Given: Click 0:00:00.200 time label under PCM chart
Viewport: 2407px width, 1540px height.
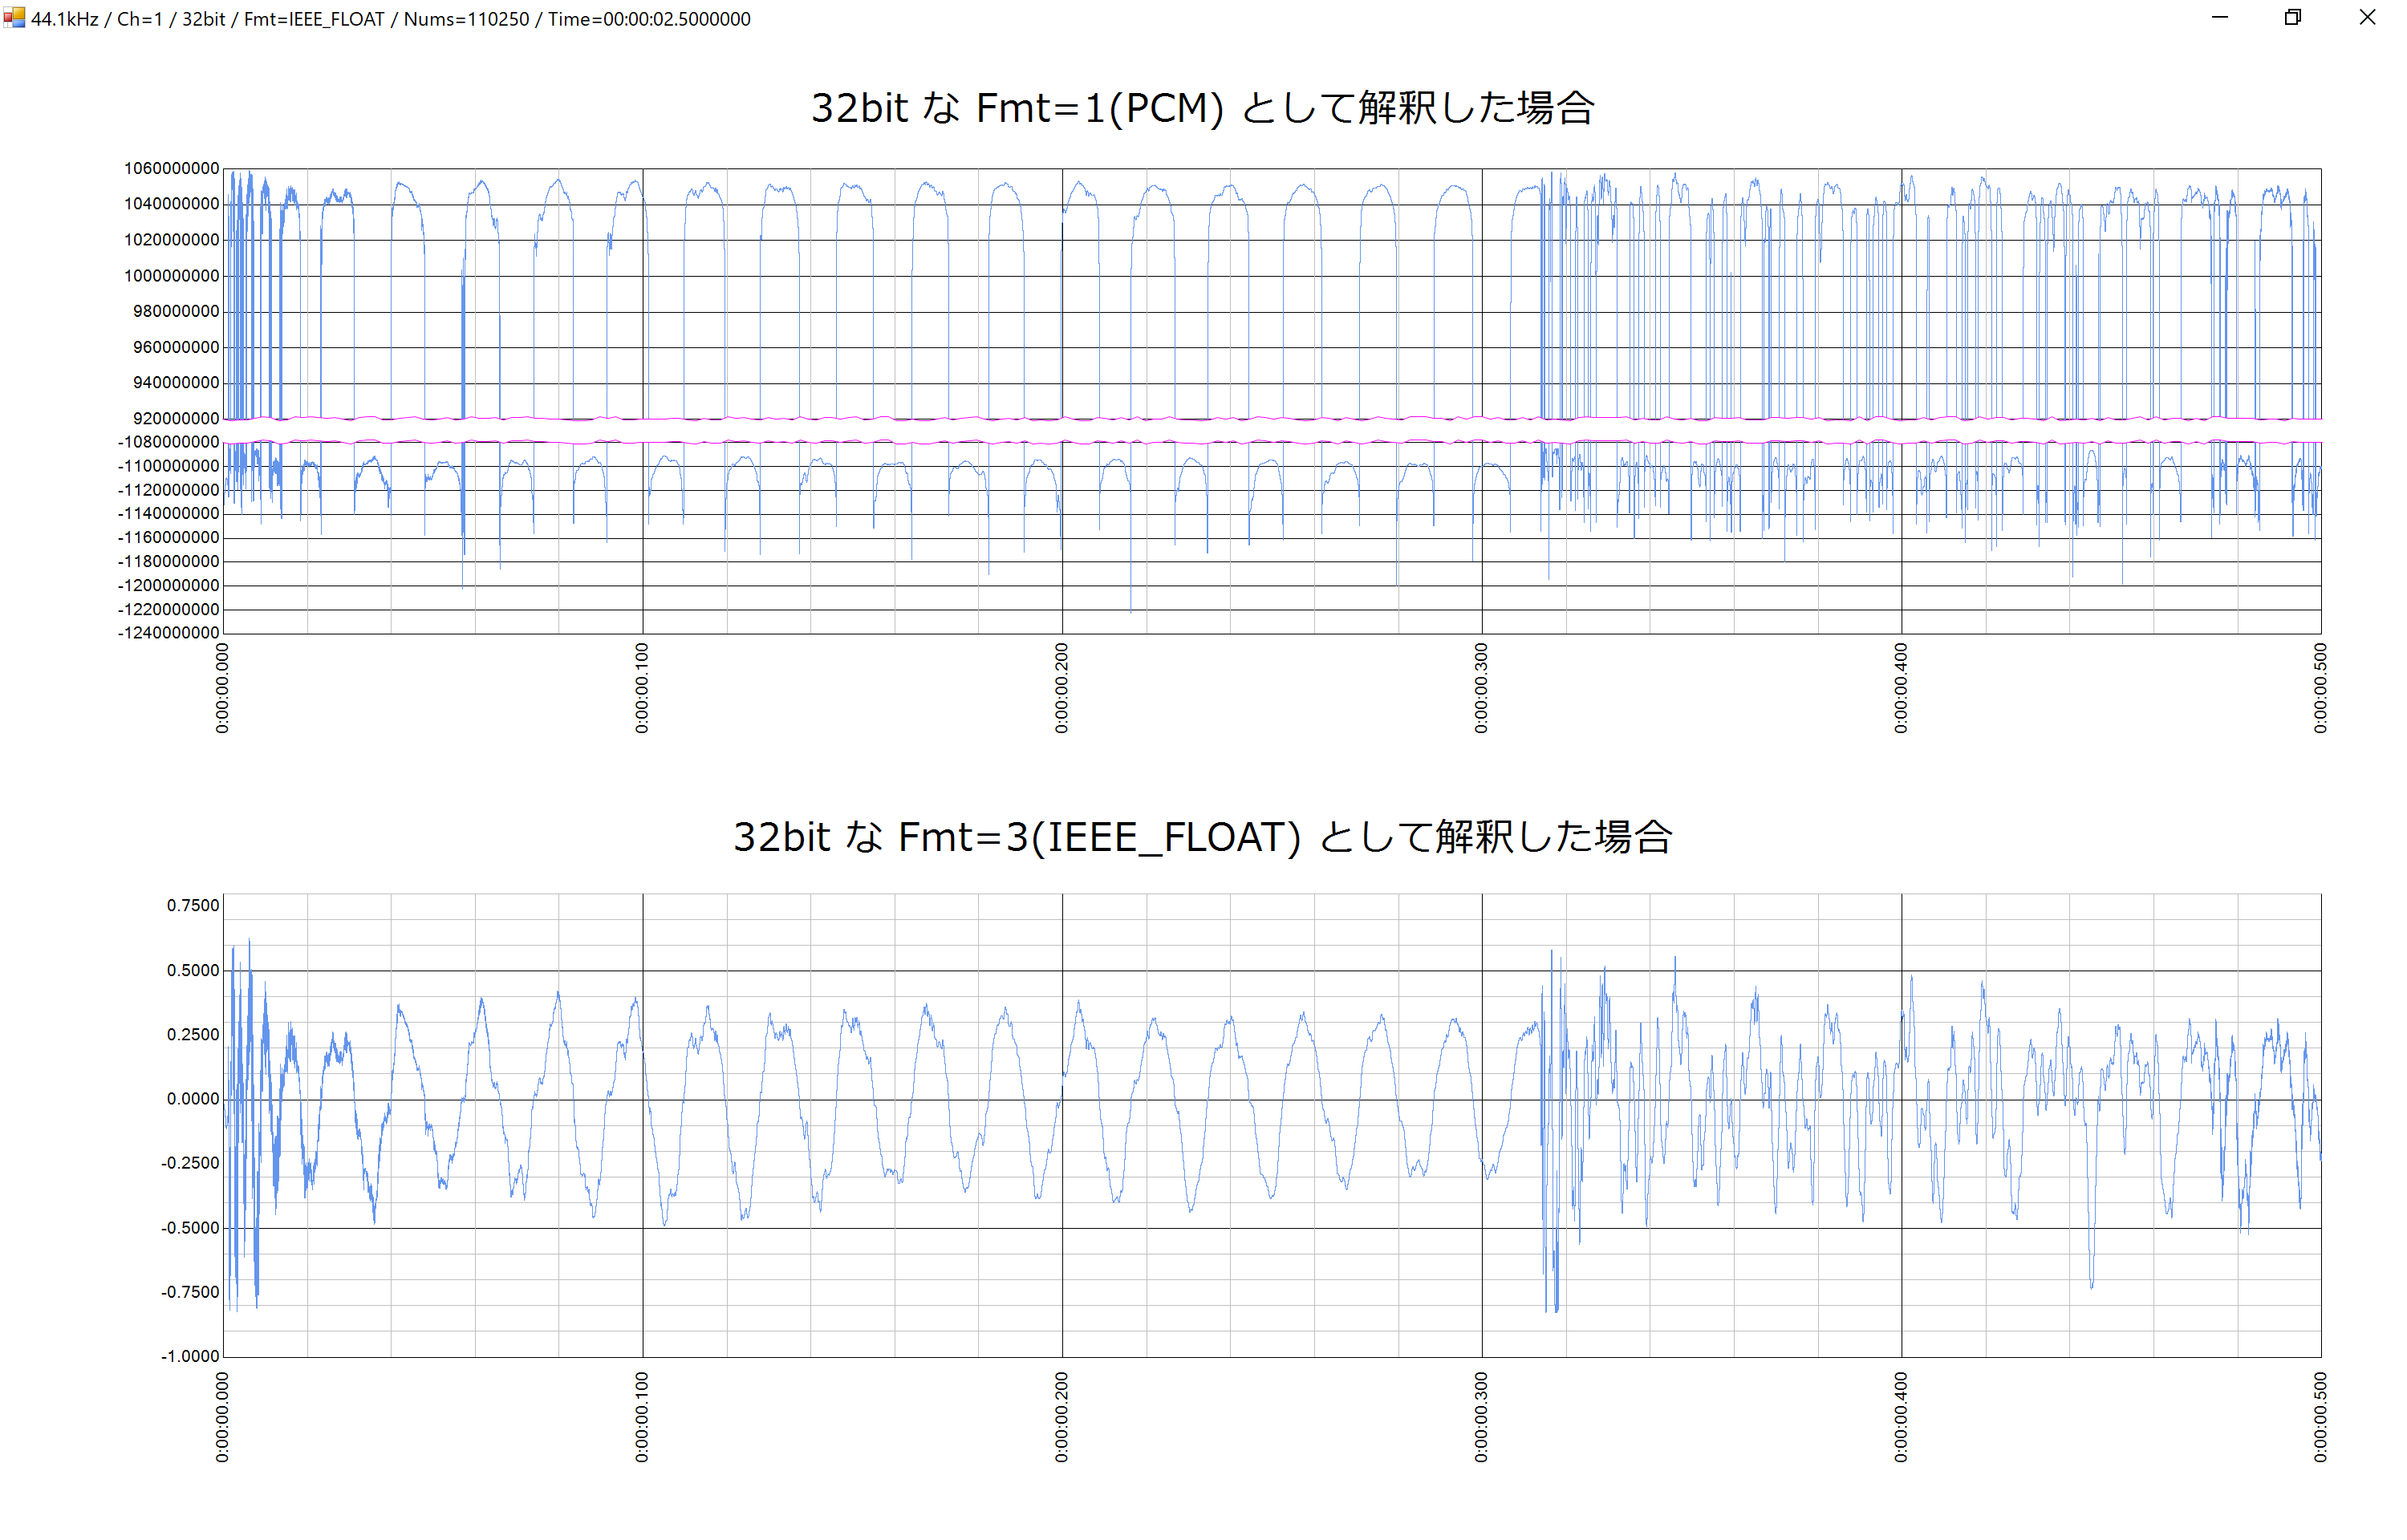Looking at the screenshot, I should (x=1062, y=688).
